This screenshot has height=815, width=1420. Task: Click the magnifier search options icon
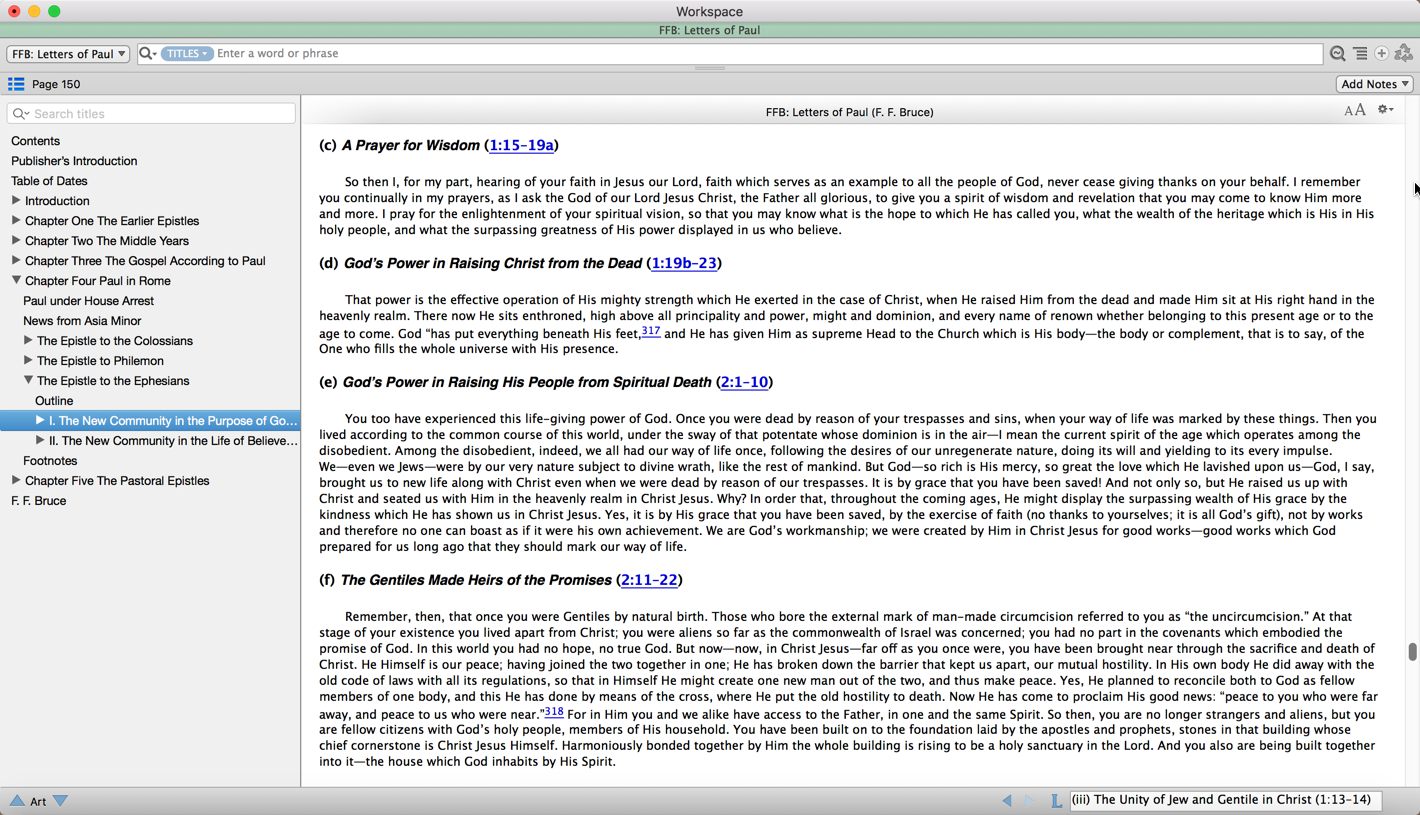click(147, 54)
